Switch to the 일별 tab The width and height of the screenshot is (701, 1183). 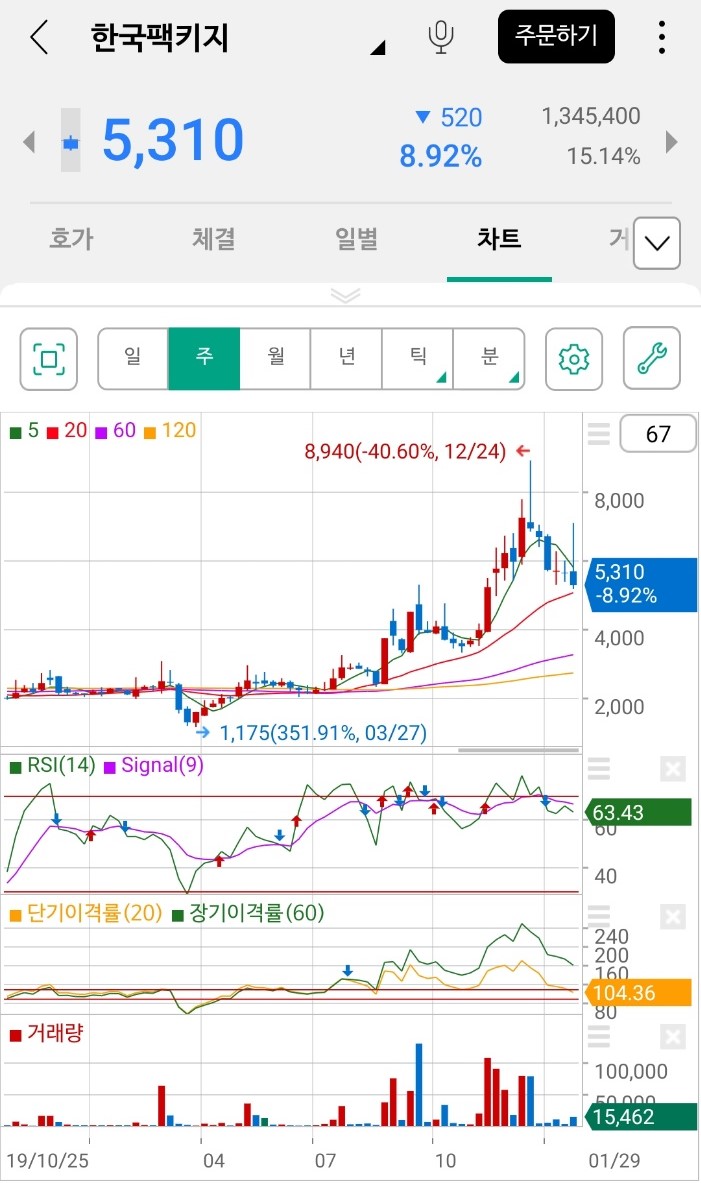click(x=356, y=239)
